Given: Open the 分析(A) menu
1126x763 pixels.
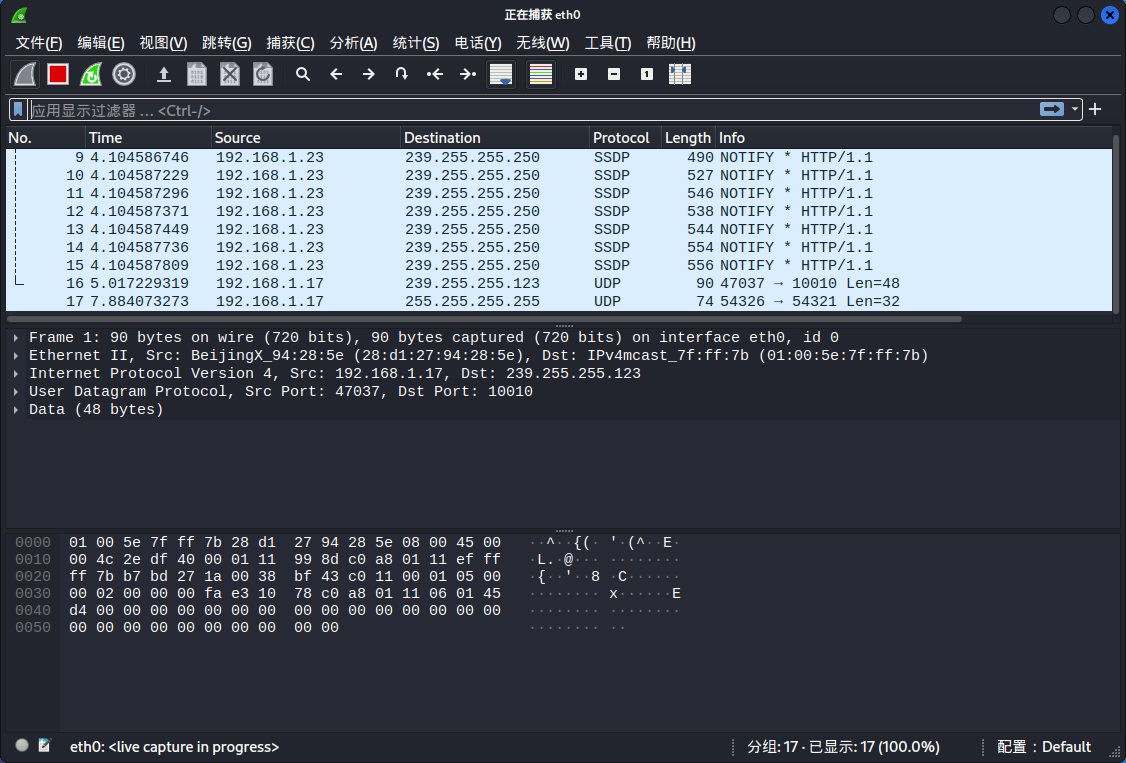Looking at the screenshot, I should 353,43.
